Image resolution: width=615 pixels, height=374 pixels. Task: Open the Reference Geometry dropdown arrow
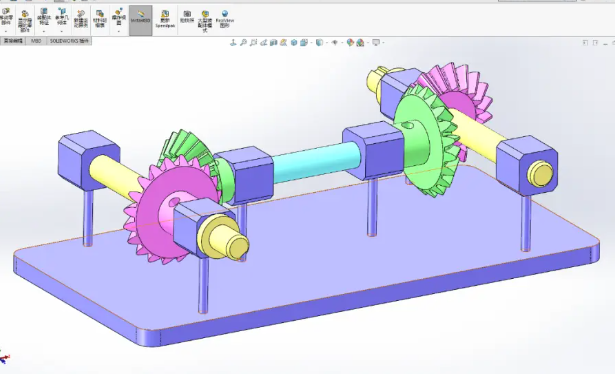62,31
